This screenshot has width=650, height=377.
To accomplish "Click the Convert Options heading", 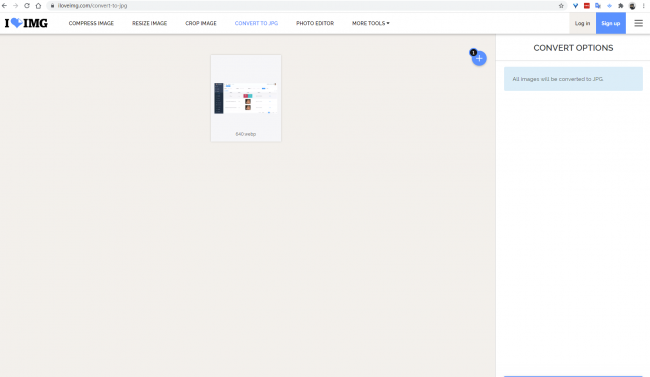I will [x=573, y=48].
